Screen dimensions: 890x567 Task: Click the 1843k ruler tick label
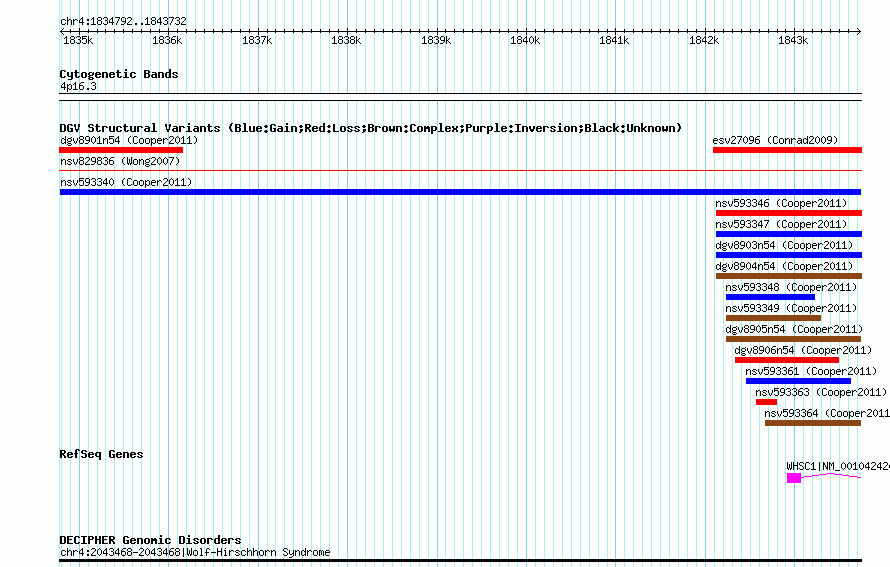793,40
